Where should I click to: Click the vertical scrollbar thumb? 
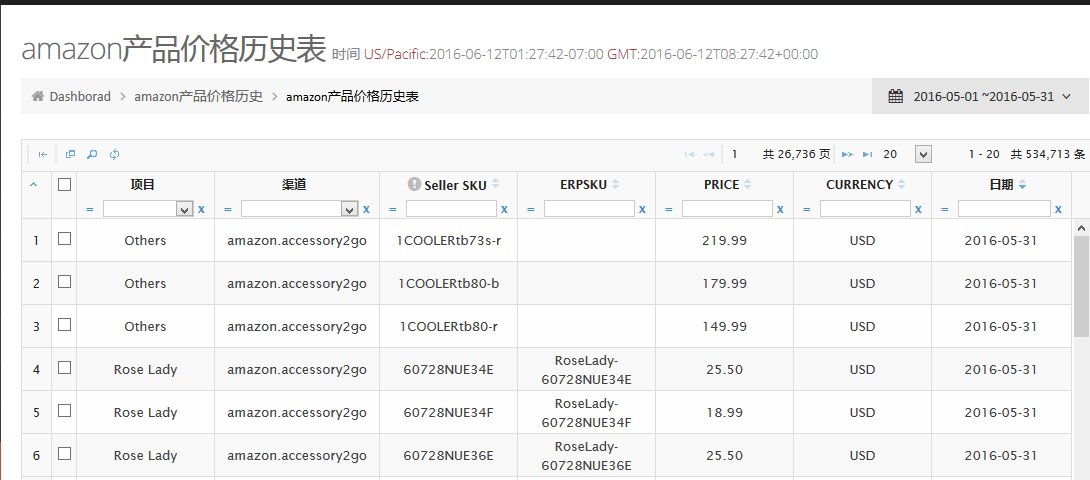(1082, 287)
